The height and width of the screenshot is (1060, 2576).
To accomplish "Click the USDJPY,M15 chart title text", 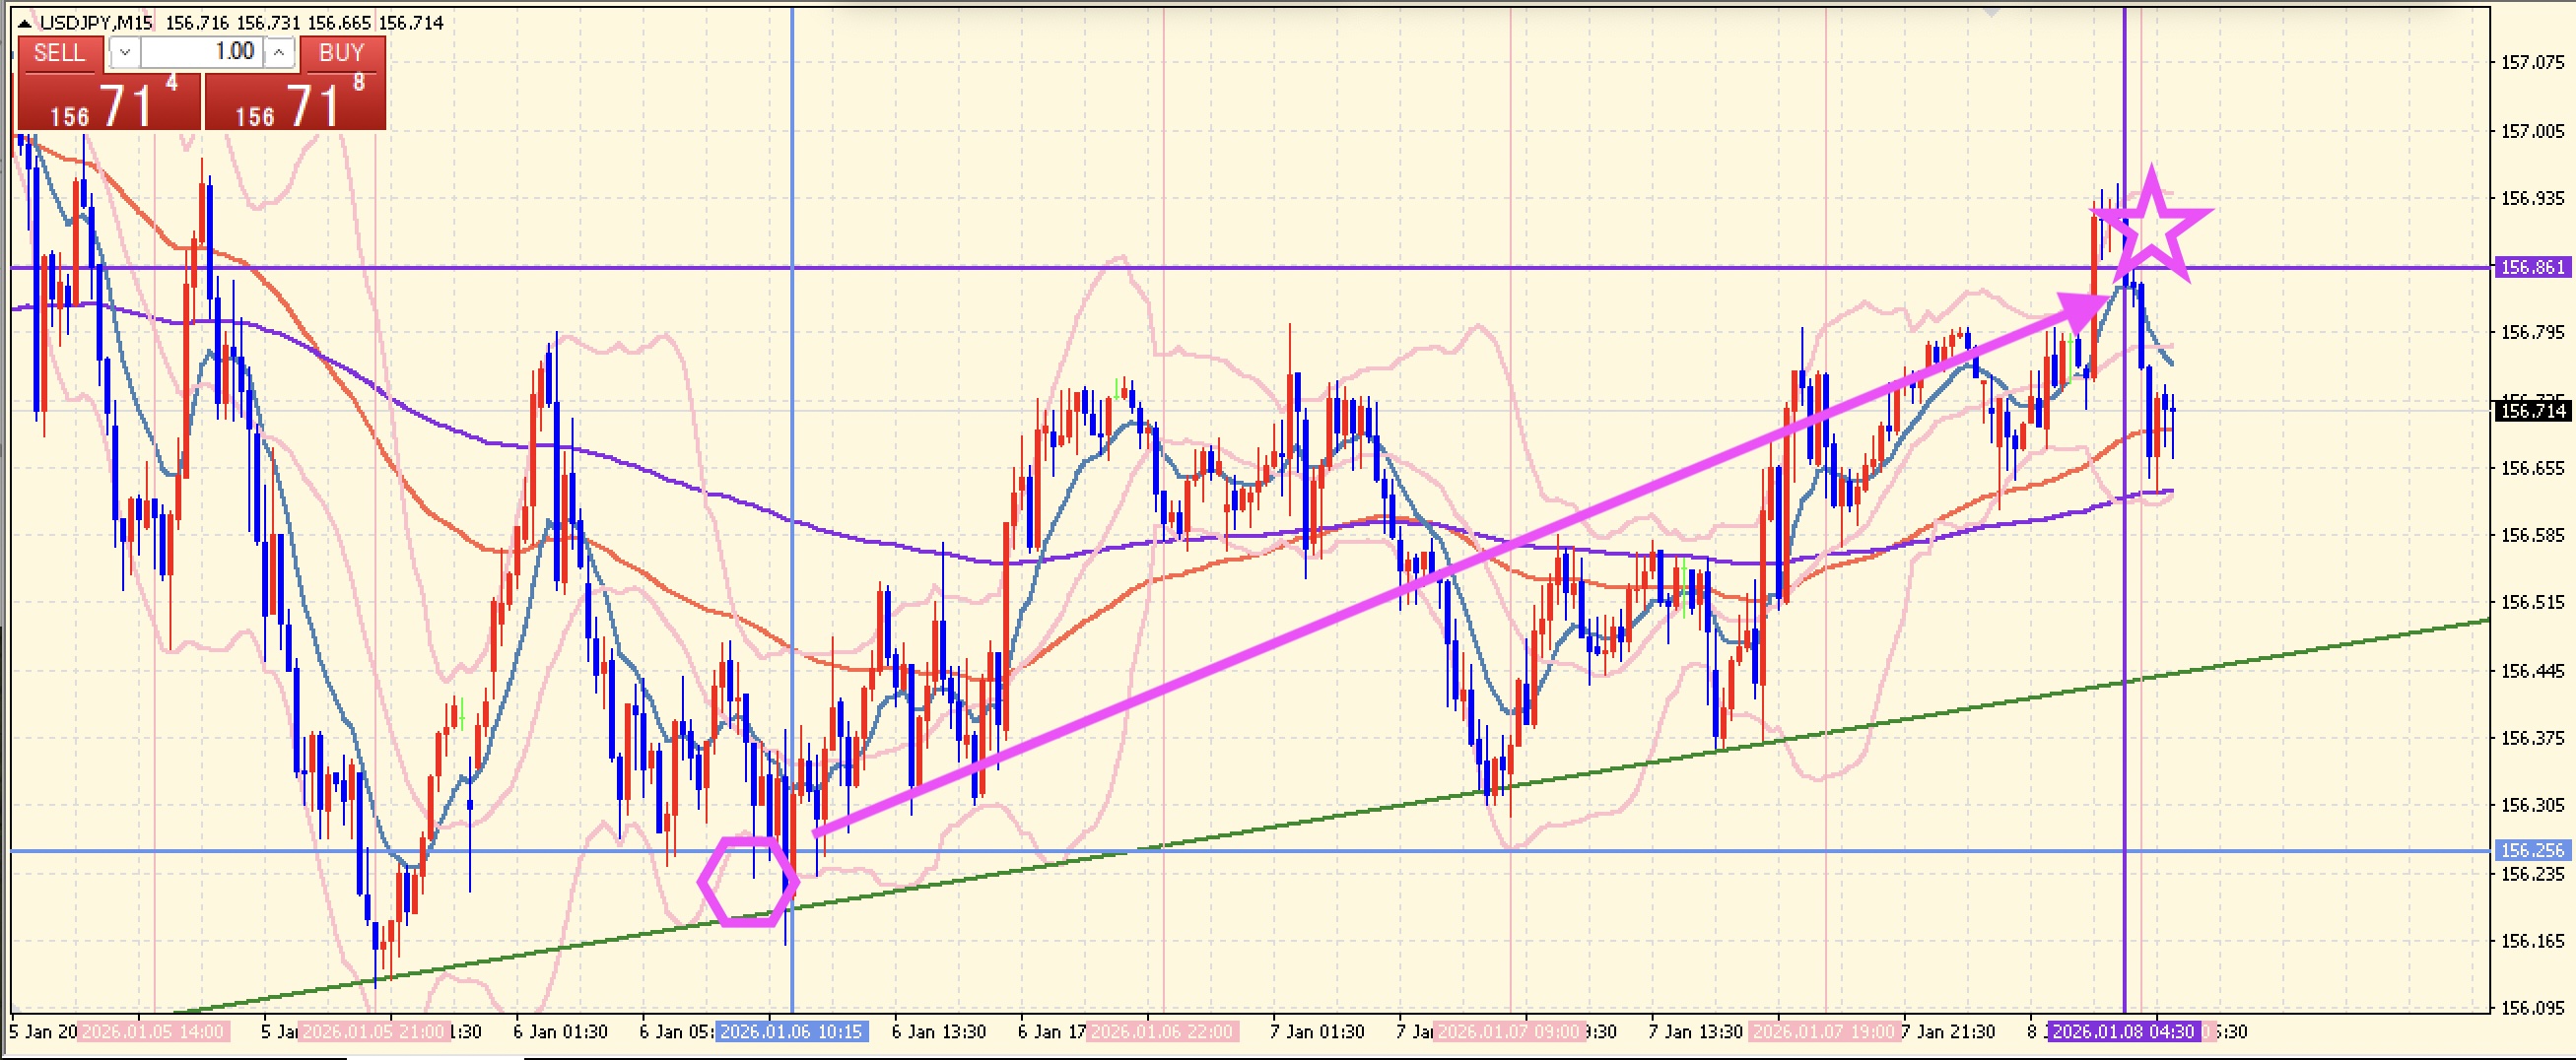I will point(96,22).
